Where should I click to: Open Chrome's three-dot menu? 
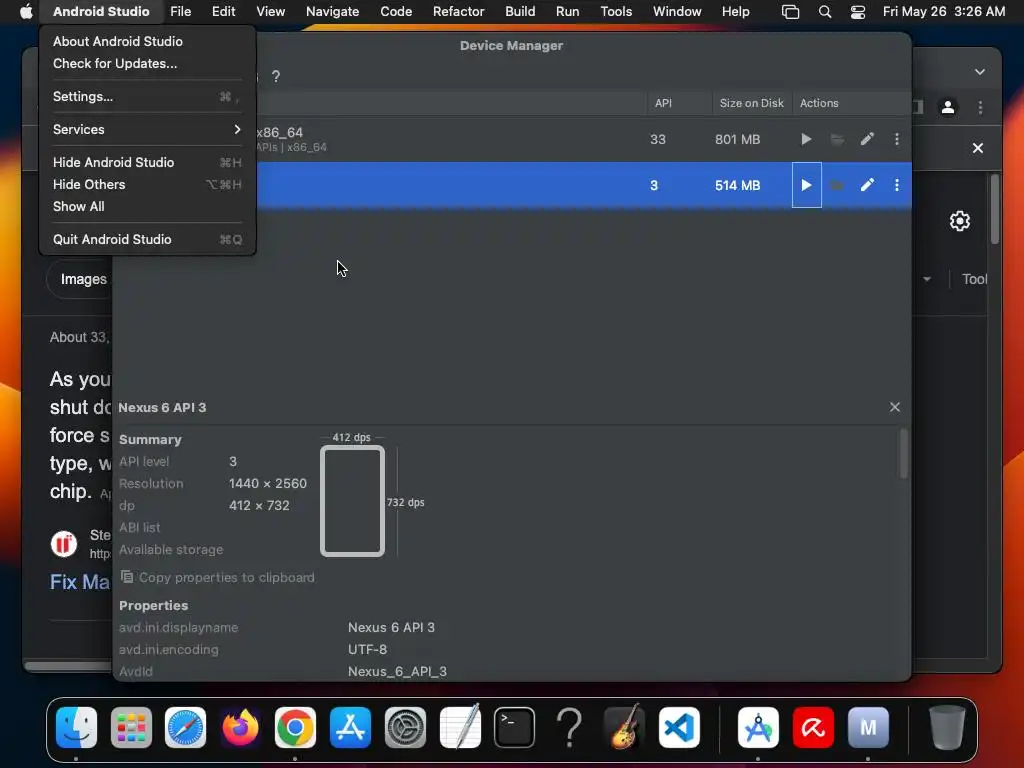pos(980,107)
